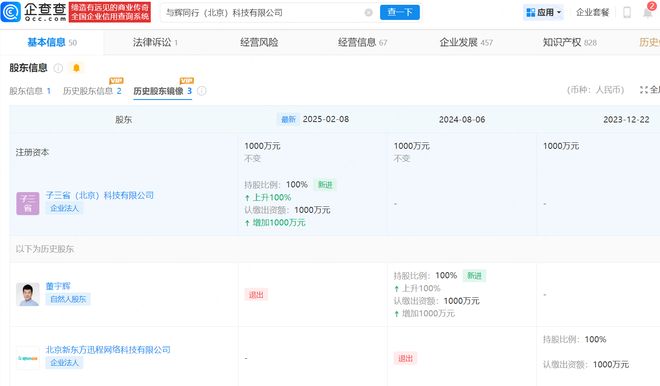Click 新进 tag in 董宇辉 row
This screenshot has height=386, width=660.
(x=474, y=276)
